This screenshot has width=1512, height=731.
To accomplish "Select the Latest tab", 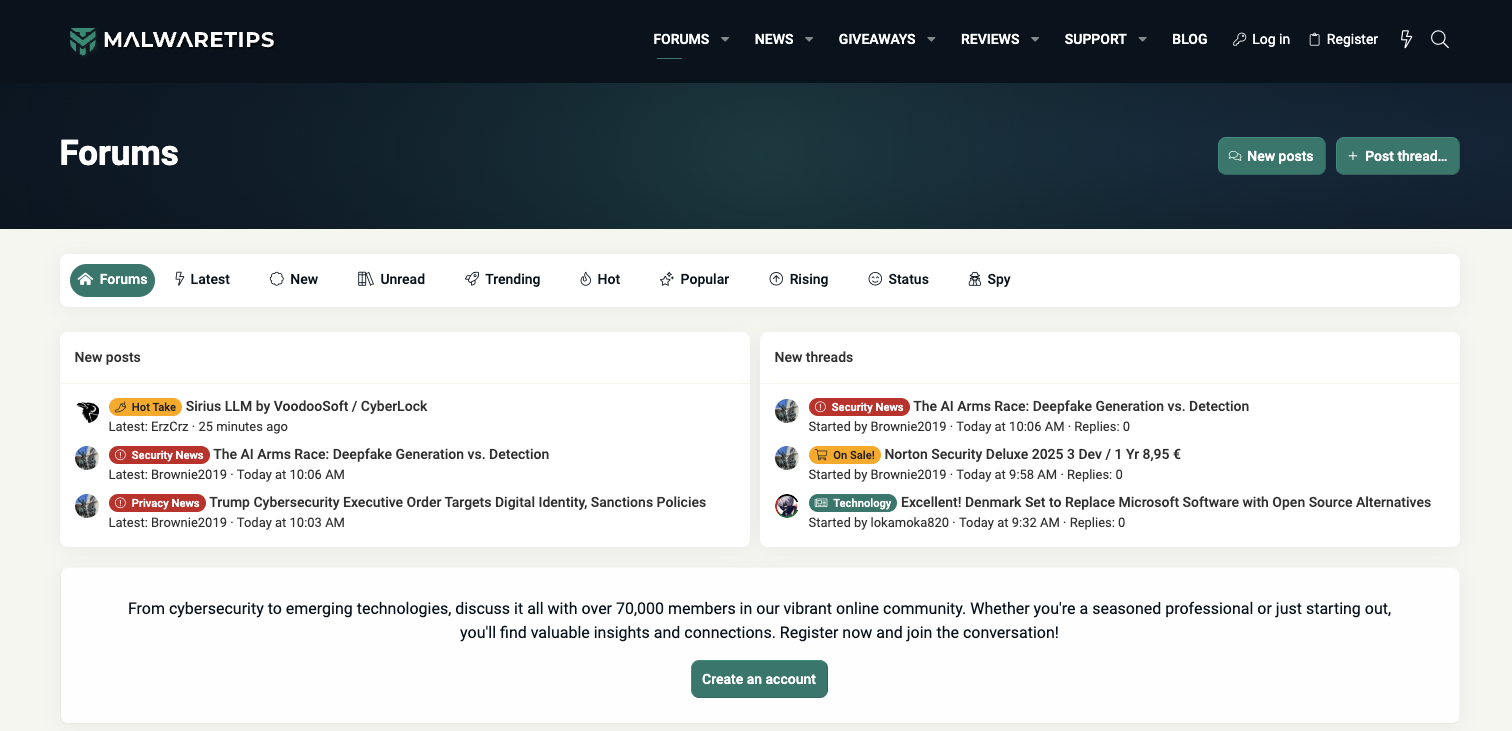I will click(x=202, y=280).
